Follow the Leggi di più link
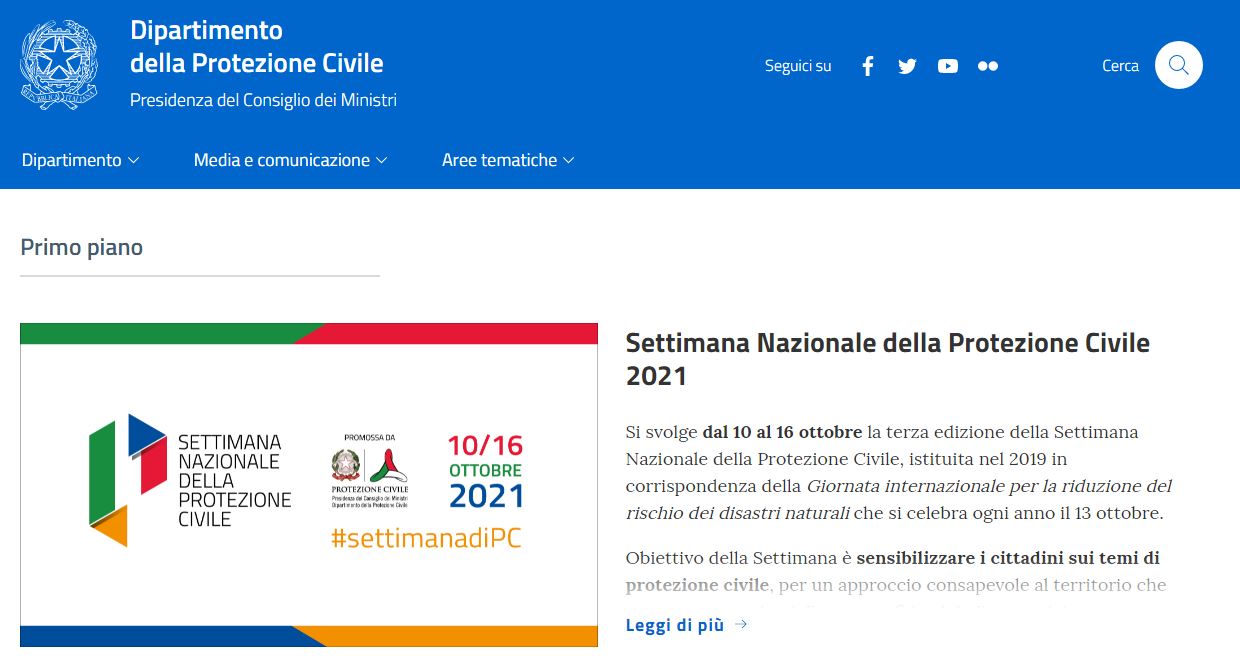Viewport: 1240px width, 666px height. tap(674, 625)
